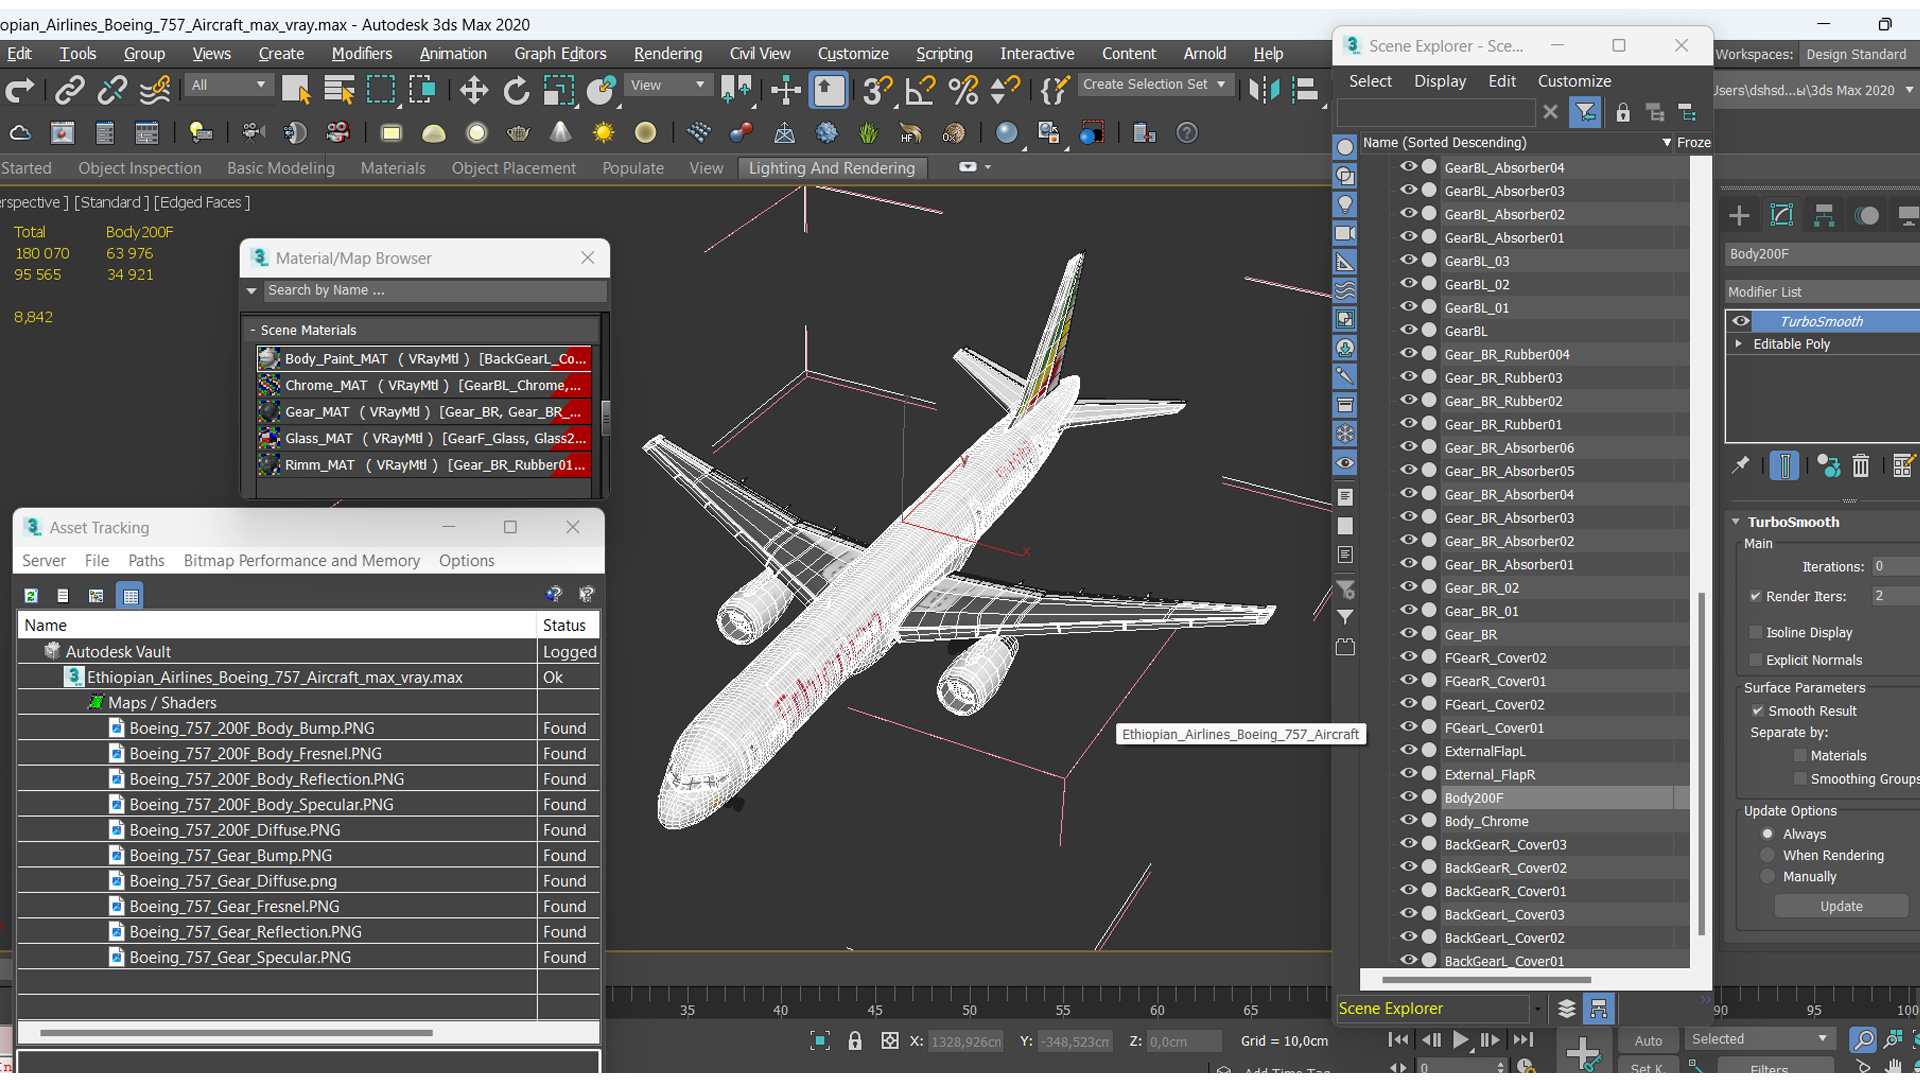The height and width of the screenshot is (1080, 1920).
Task: Click the lock icon in the Scene Explorer toolbar
Action: (x=1623, y=113)
